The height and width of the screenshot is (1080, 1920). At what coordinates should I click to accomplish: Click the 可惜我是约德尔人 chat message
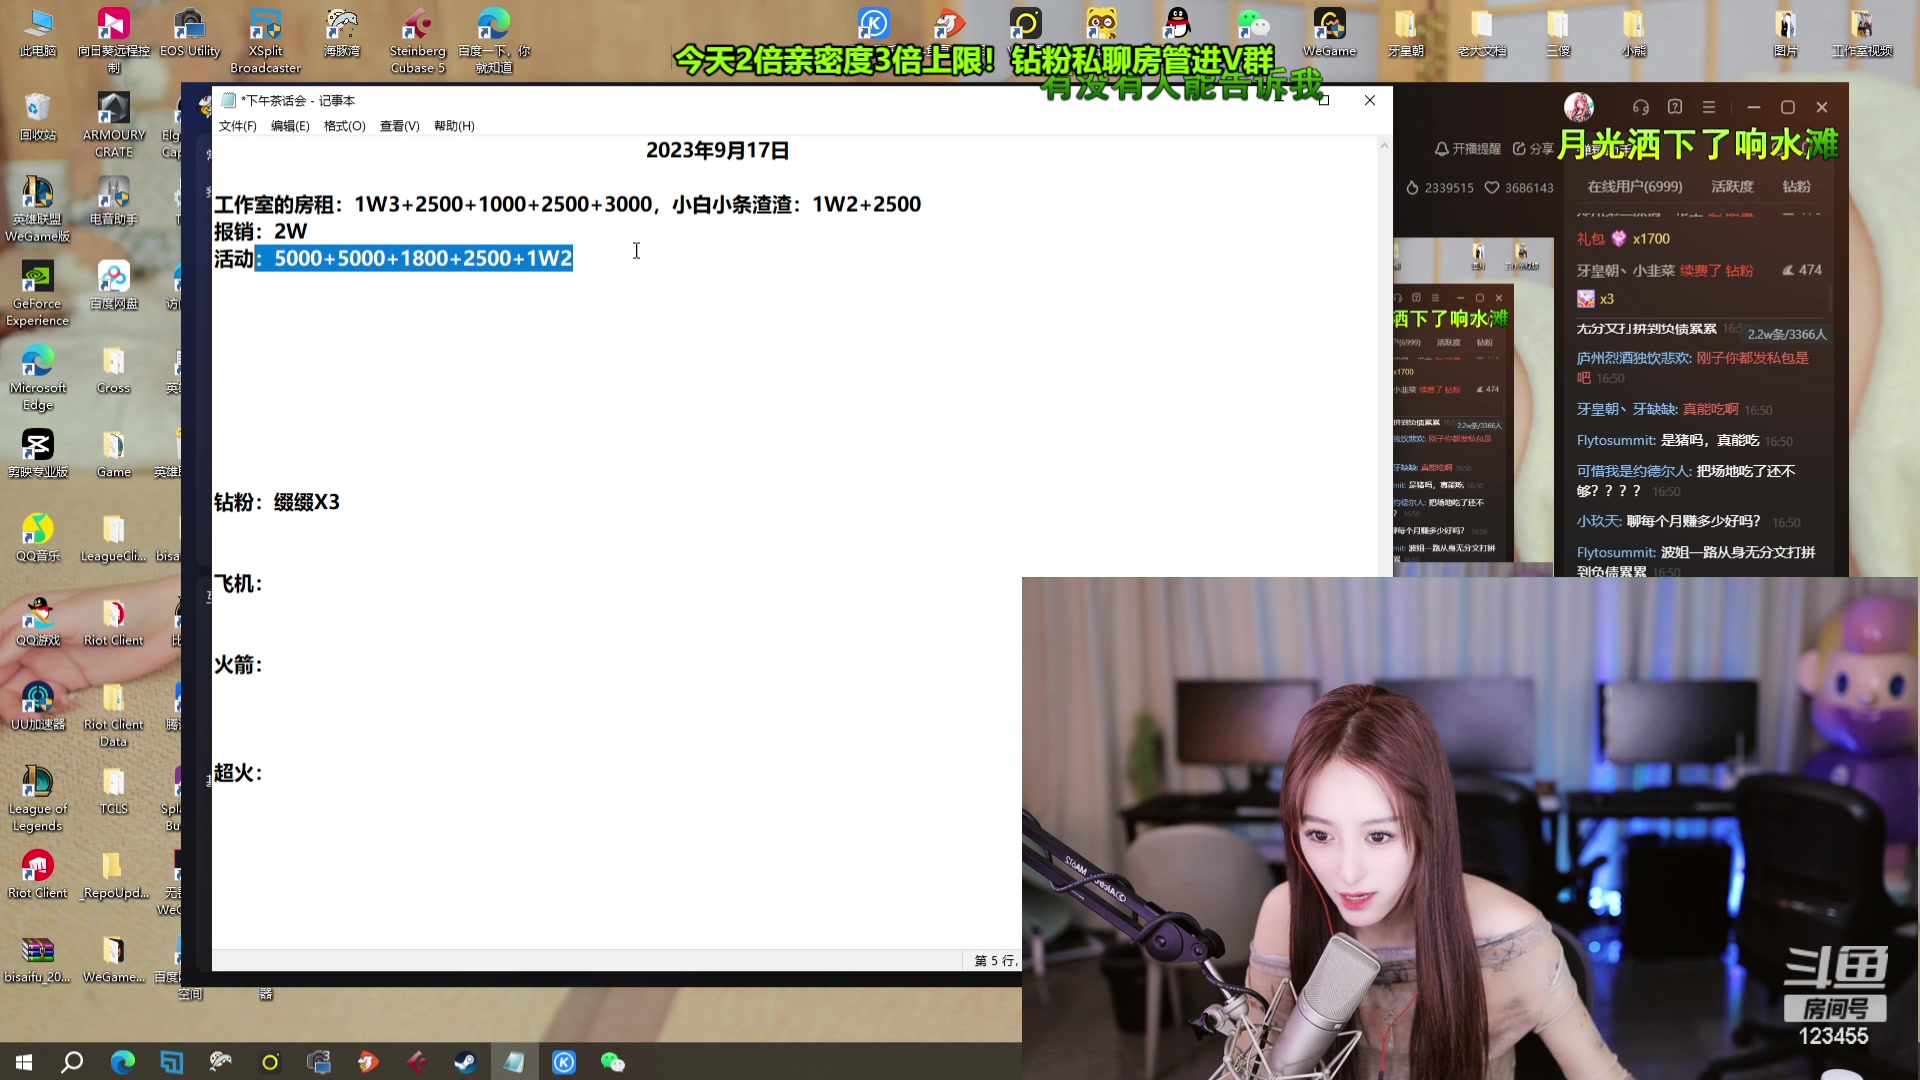[x=1686, y=481]
